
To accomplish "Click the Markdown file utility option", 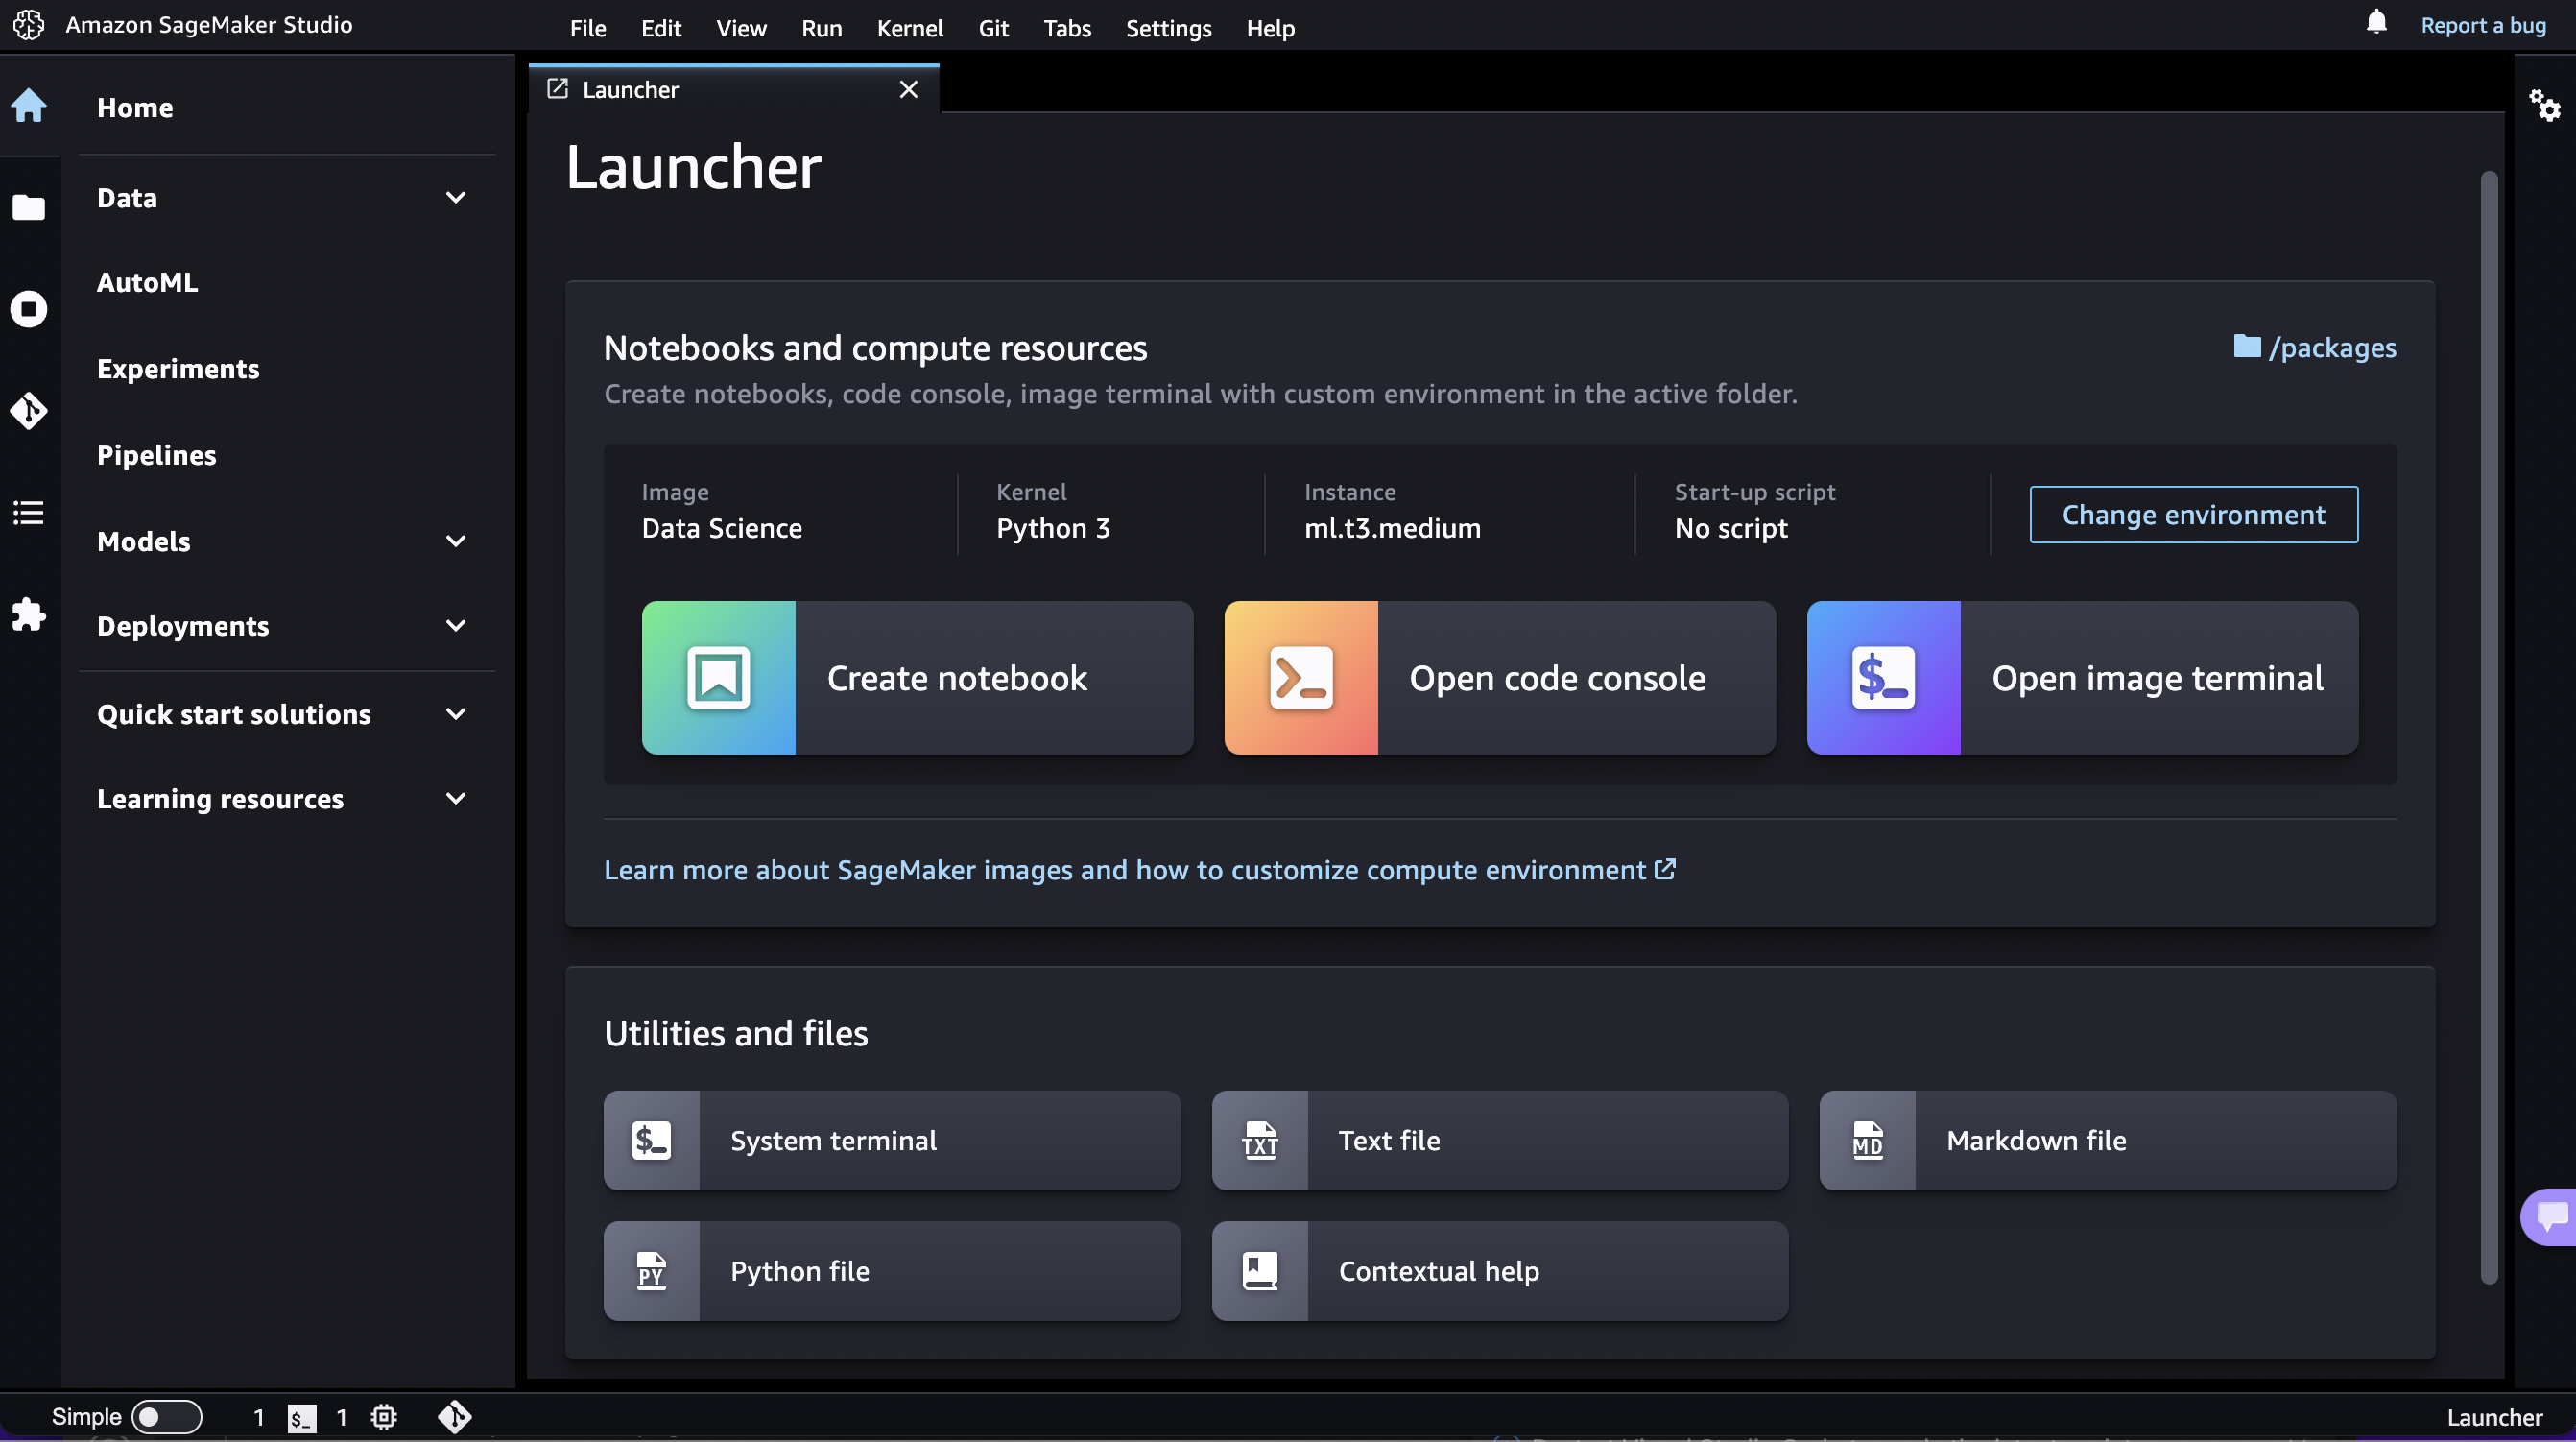I will click(x=2107, y=1140).
